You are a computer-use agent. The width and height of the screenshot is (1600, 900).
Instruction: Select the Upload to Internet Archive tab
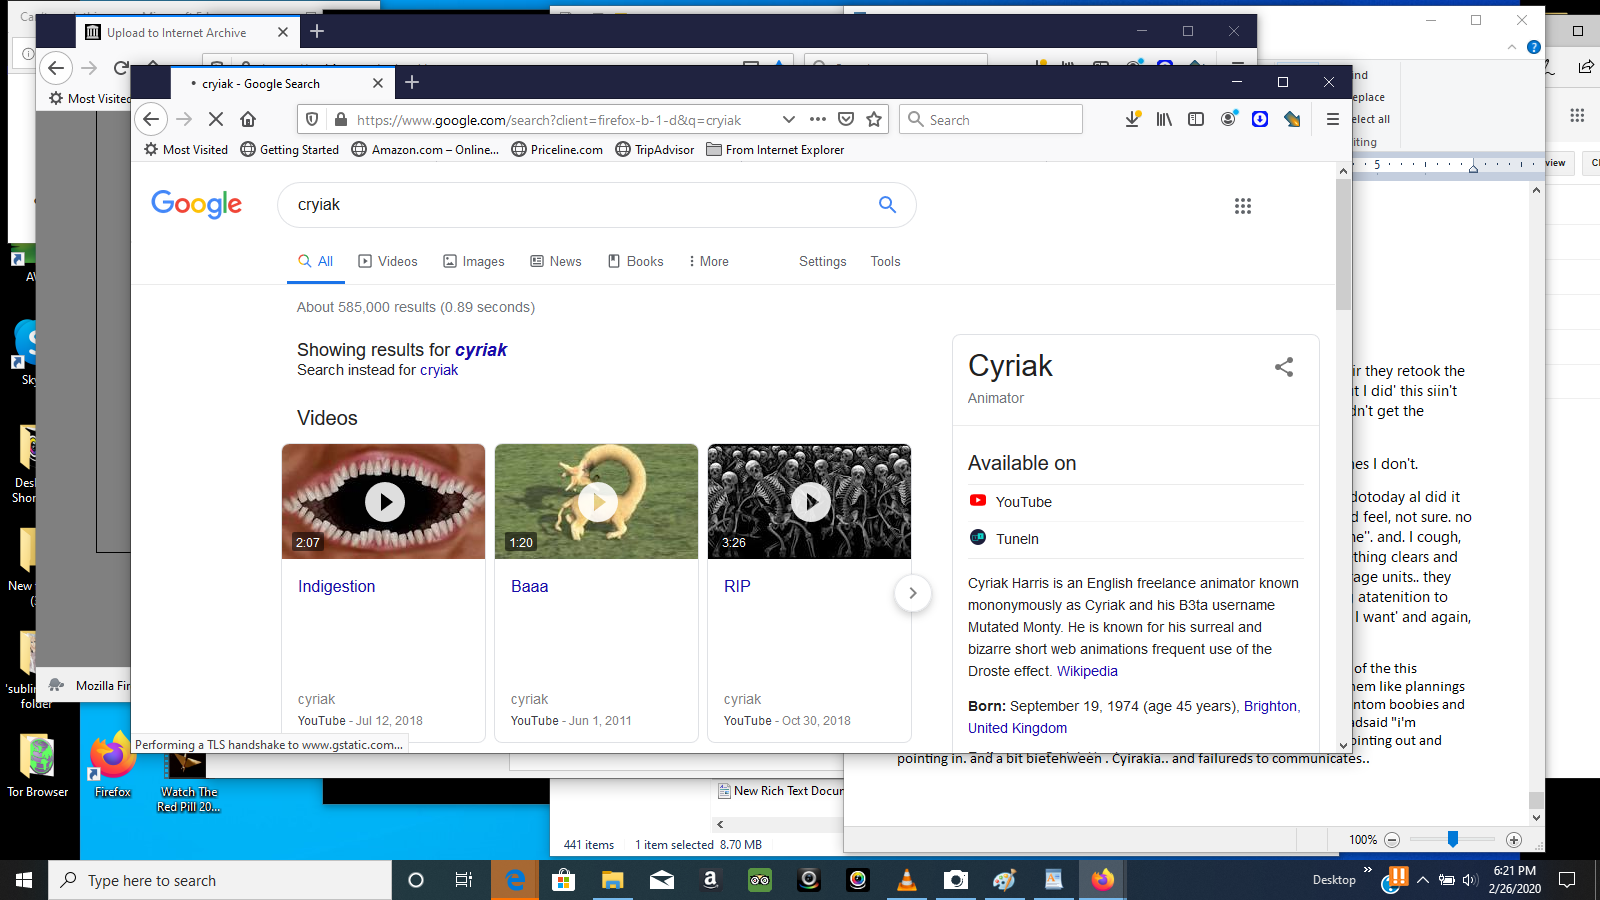tap(176, 33)
